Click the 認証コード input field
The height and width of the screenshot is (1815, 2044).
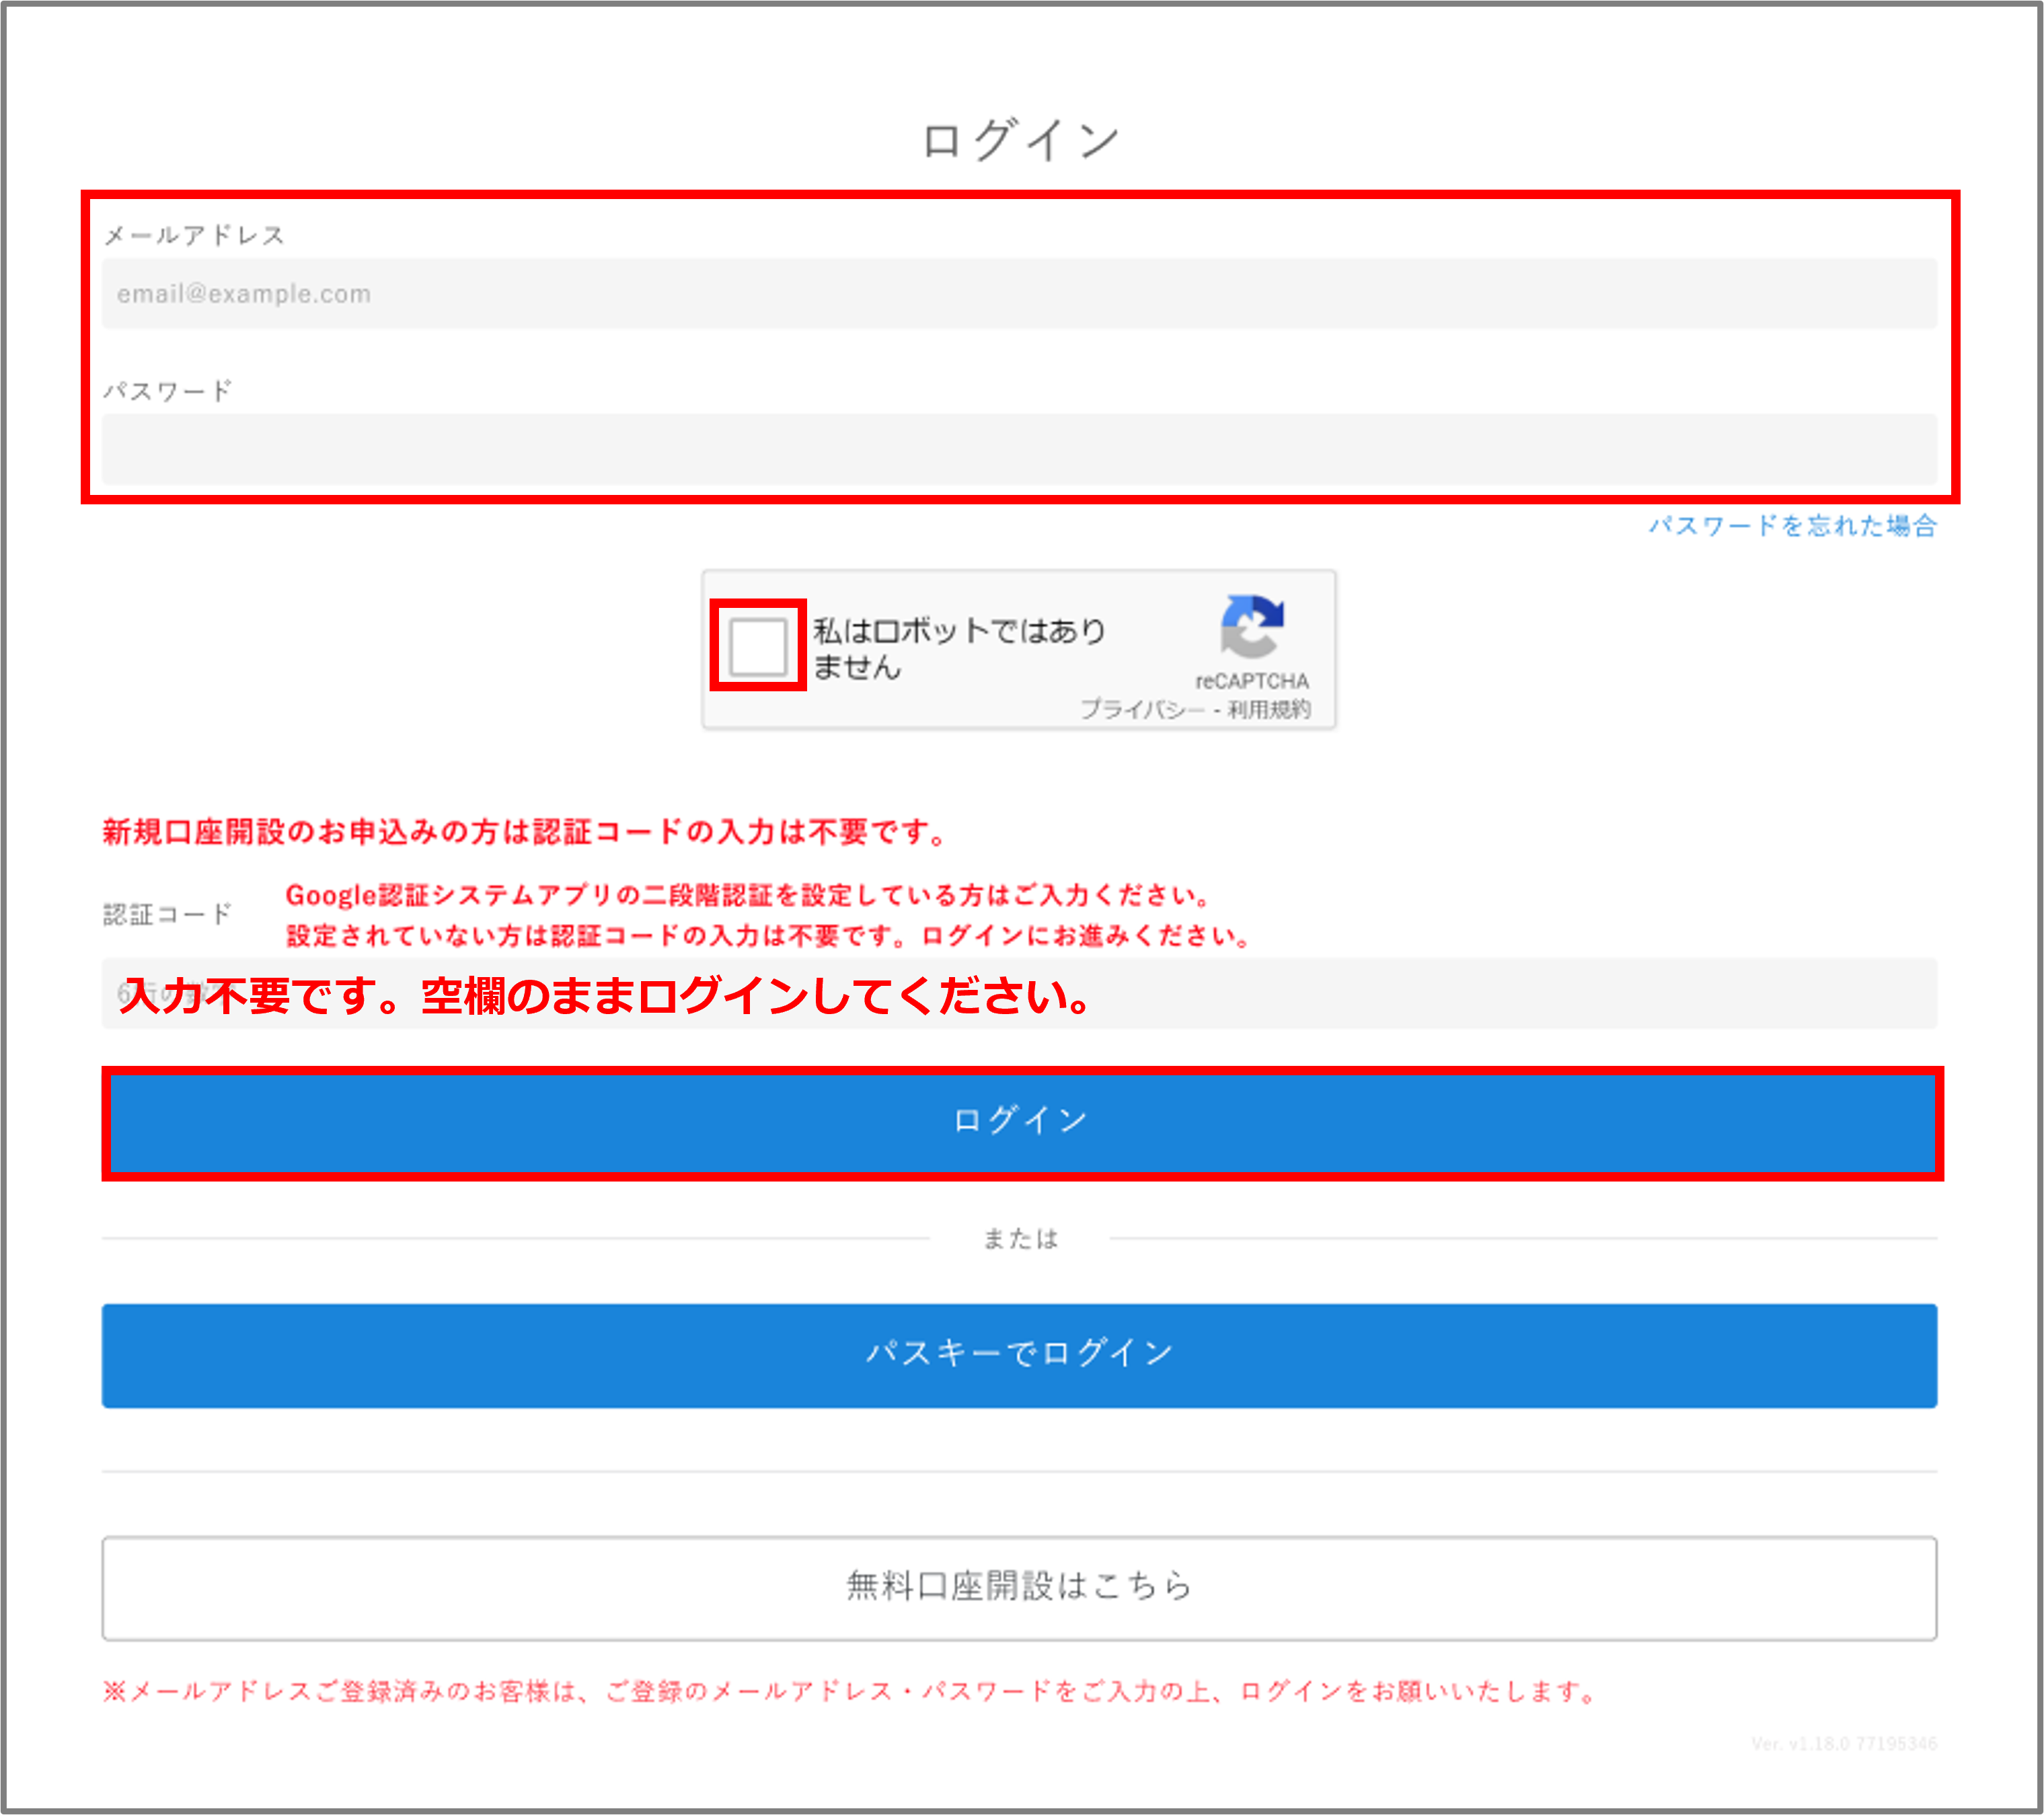click(1019, 993)
